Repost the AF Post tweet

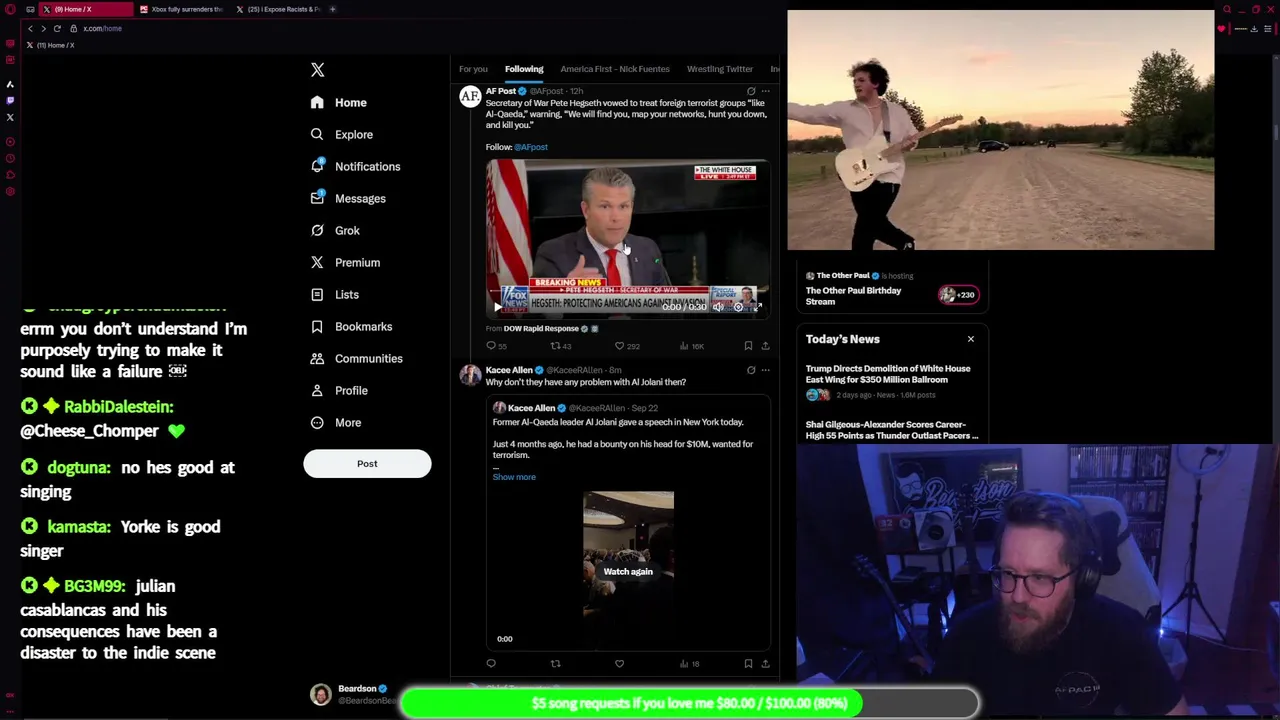pyautogui.click(x=555, y=346)
